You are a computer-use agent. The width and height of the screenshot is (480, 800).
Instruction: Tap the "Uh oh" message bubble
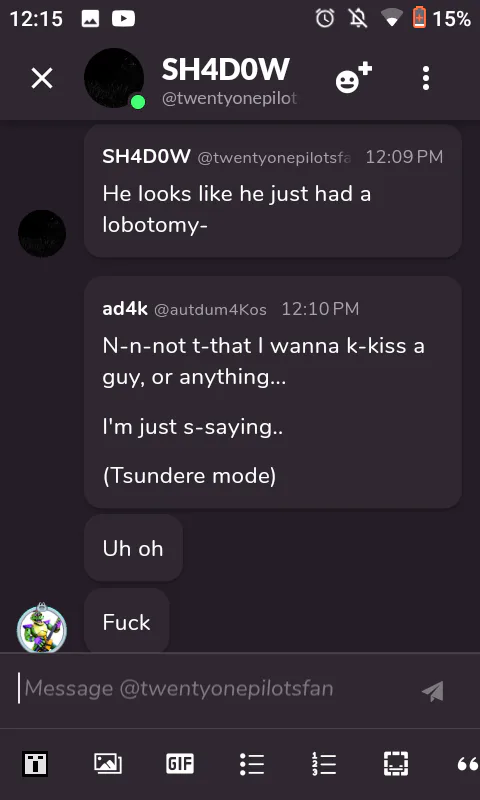click(x=133, y=548)
